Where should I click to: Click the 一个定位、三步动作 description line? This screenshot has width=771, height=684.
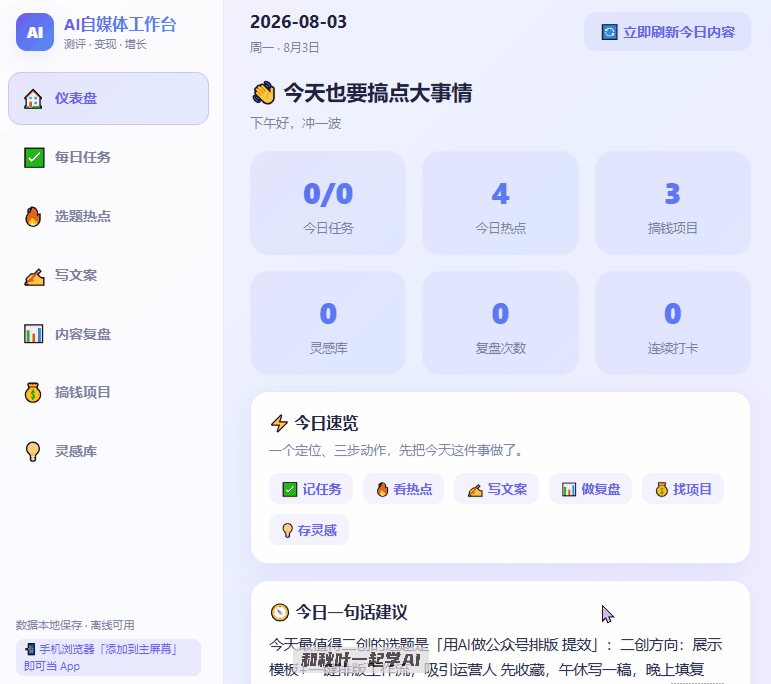click(397, 450)
